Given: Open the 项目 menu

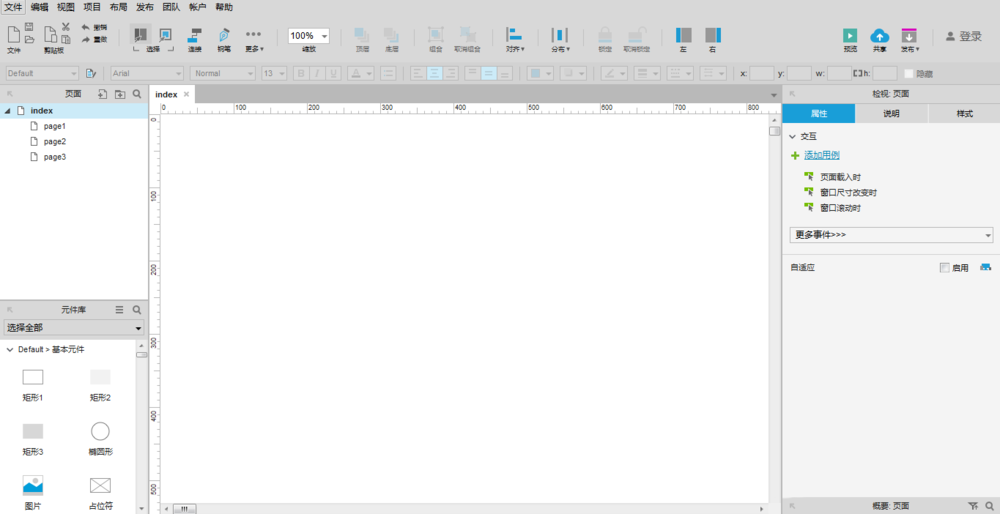Looking at the screenshot, I should click(x=92, y=8).
